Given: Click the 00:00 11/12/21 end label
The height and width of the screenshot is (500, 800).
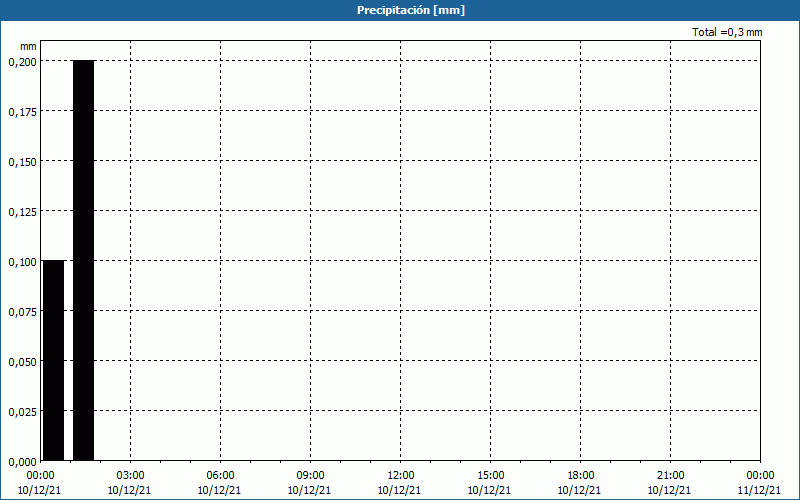Looking at the screenshot, I should coord(759,482).
